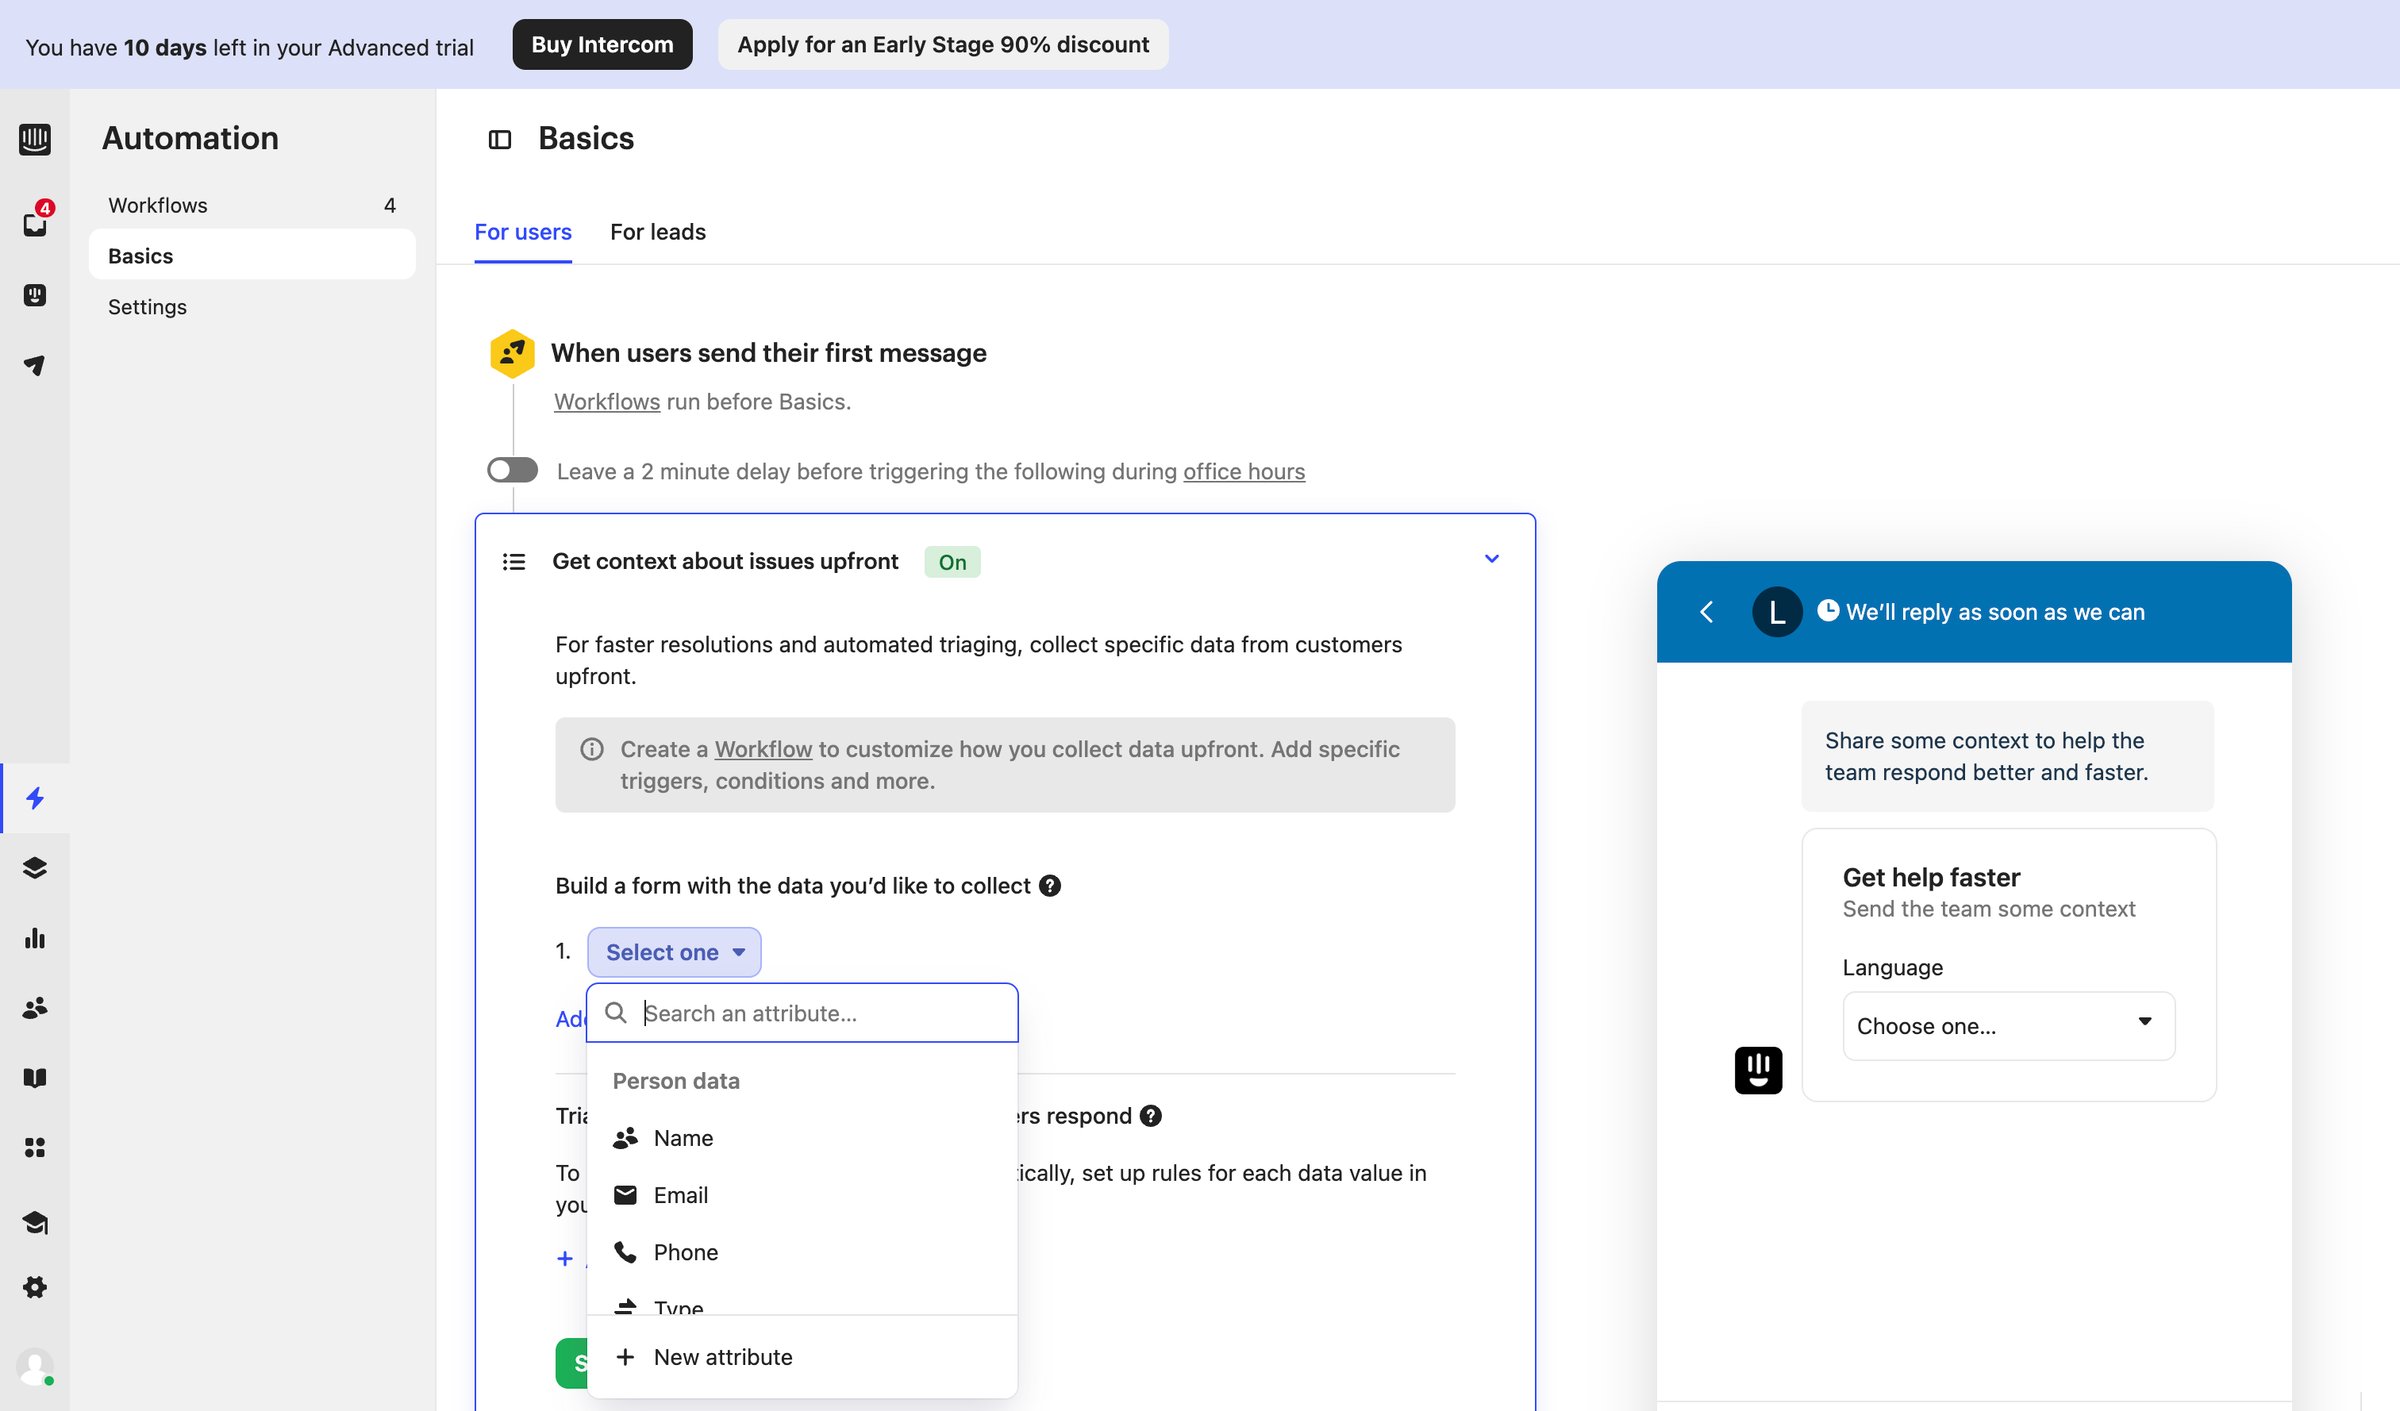Open the Settings gear sidebar icon
Image resolution: width=2400 pixels, height=1411 pixels.
[35, 1287]
